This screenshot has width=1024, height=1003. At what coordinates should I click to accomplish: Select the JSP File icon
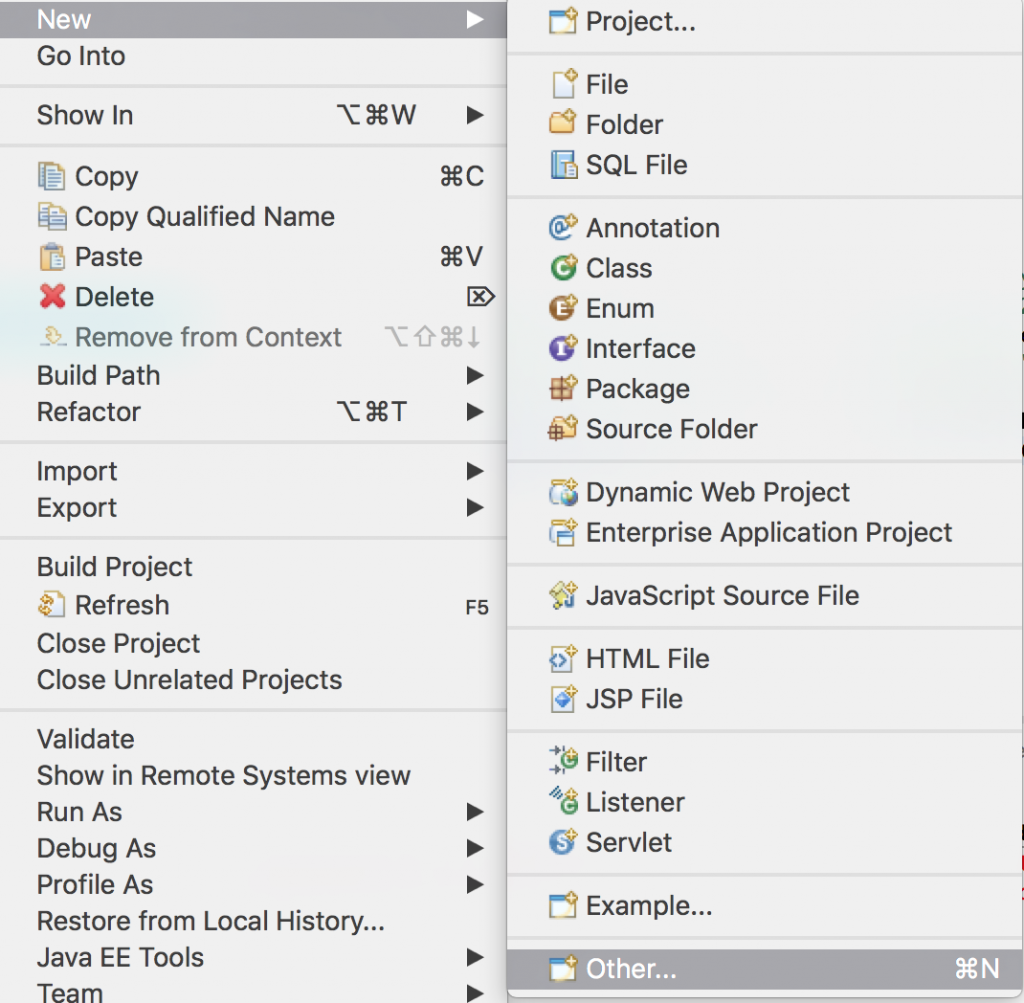click(562, 699)
